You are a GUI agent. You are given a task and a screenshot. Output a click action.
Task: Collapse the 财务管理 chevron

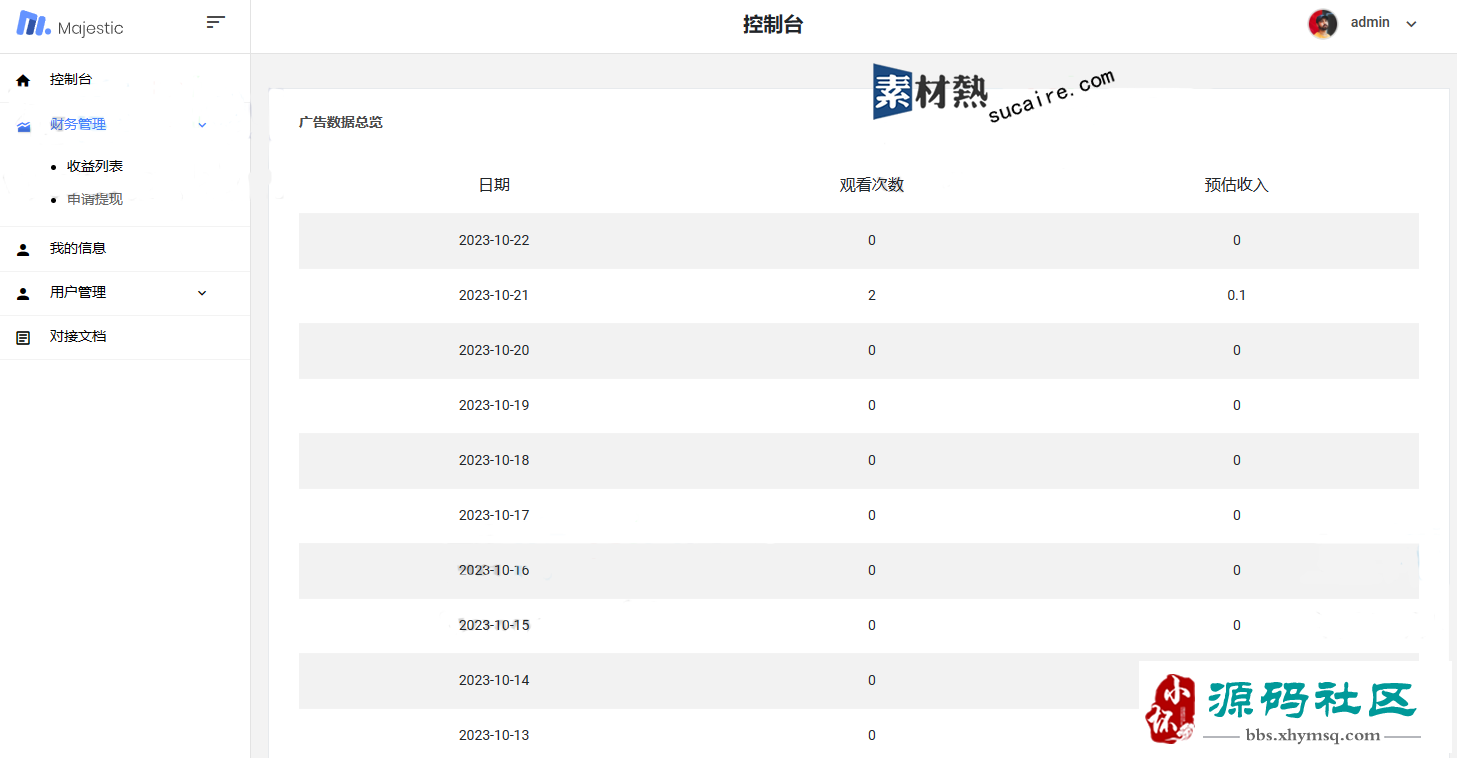[x=202, y=125]
